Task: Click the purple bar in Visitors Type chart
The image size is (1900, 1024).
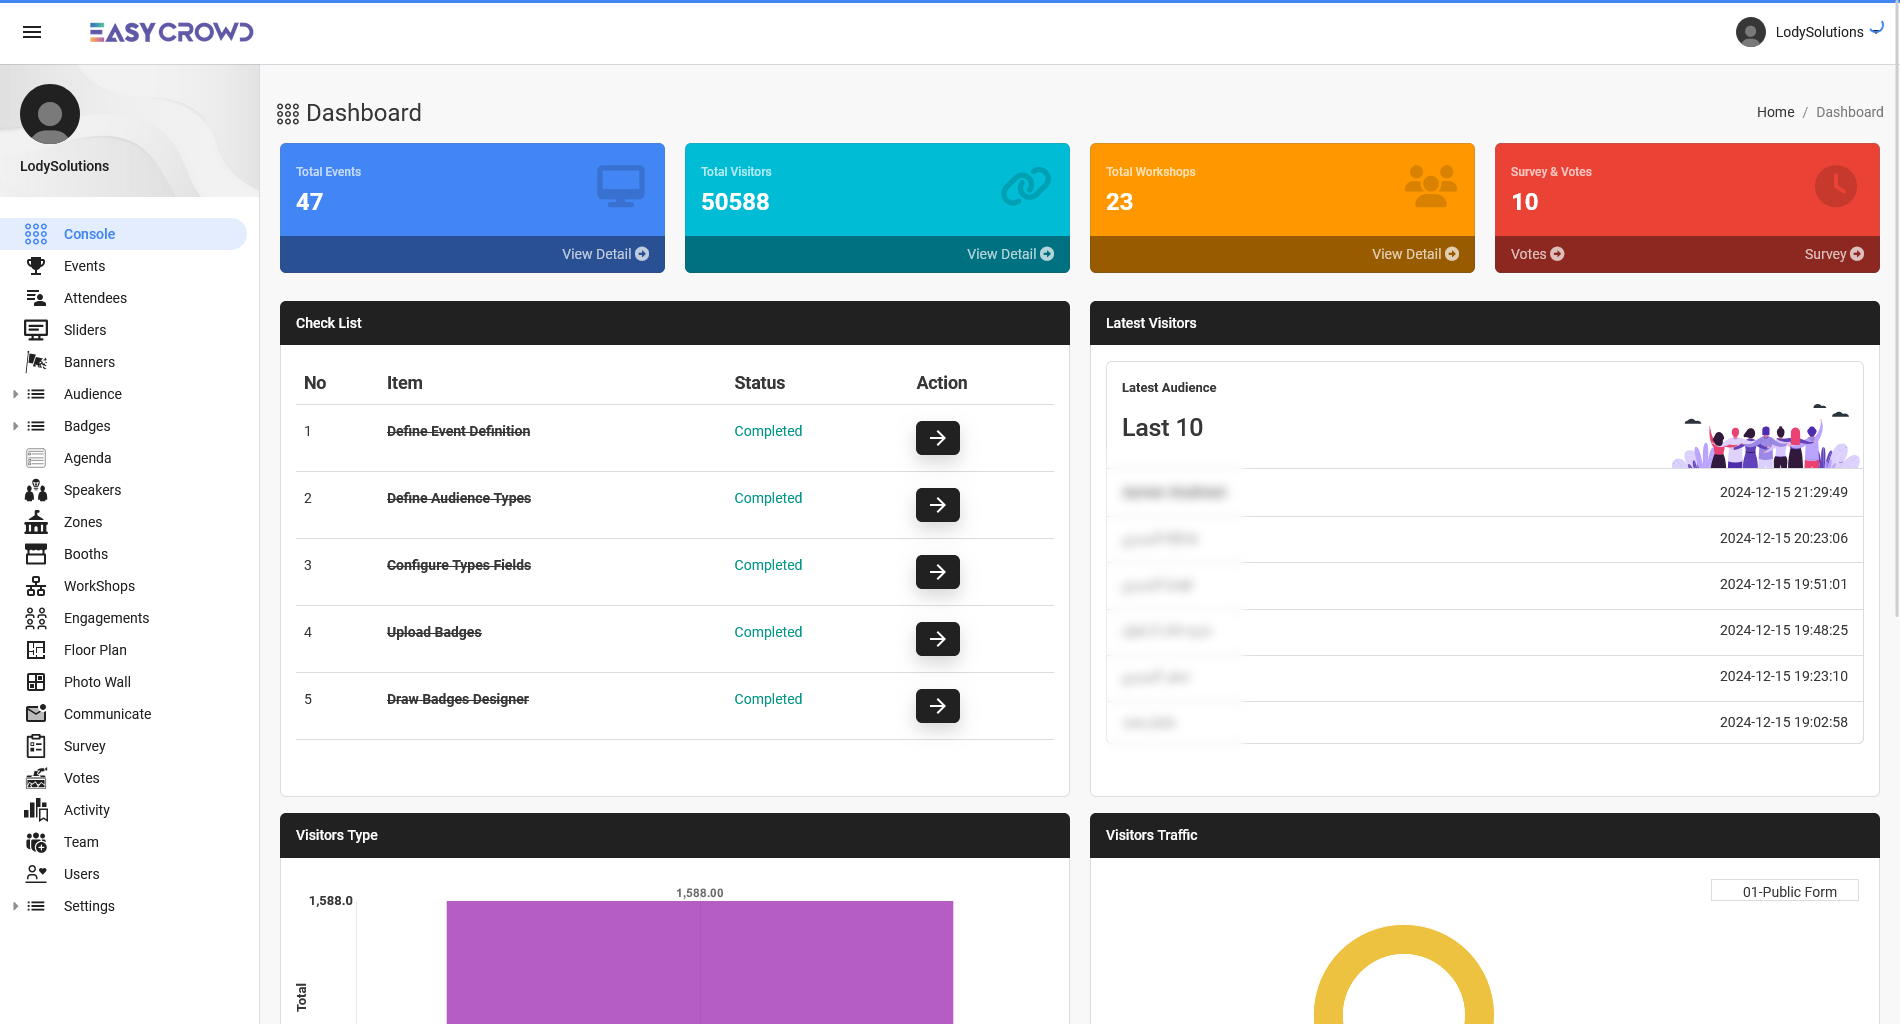Action: click(699, 960)
